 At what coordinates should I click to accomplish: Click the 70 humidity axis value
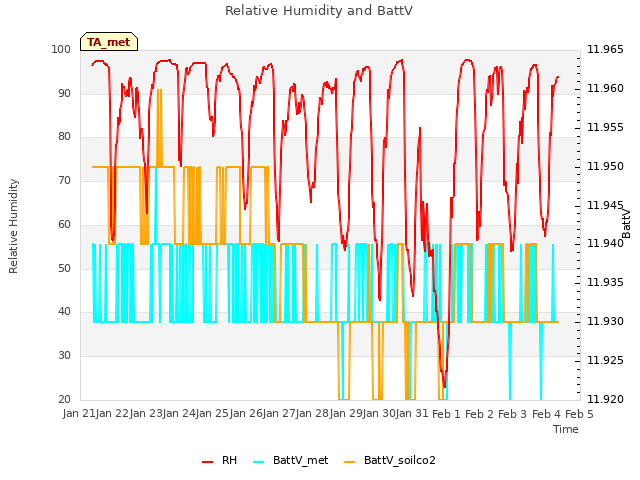(x=64, y=180)
